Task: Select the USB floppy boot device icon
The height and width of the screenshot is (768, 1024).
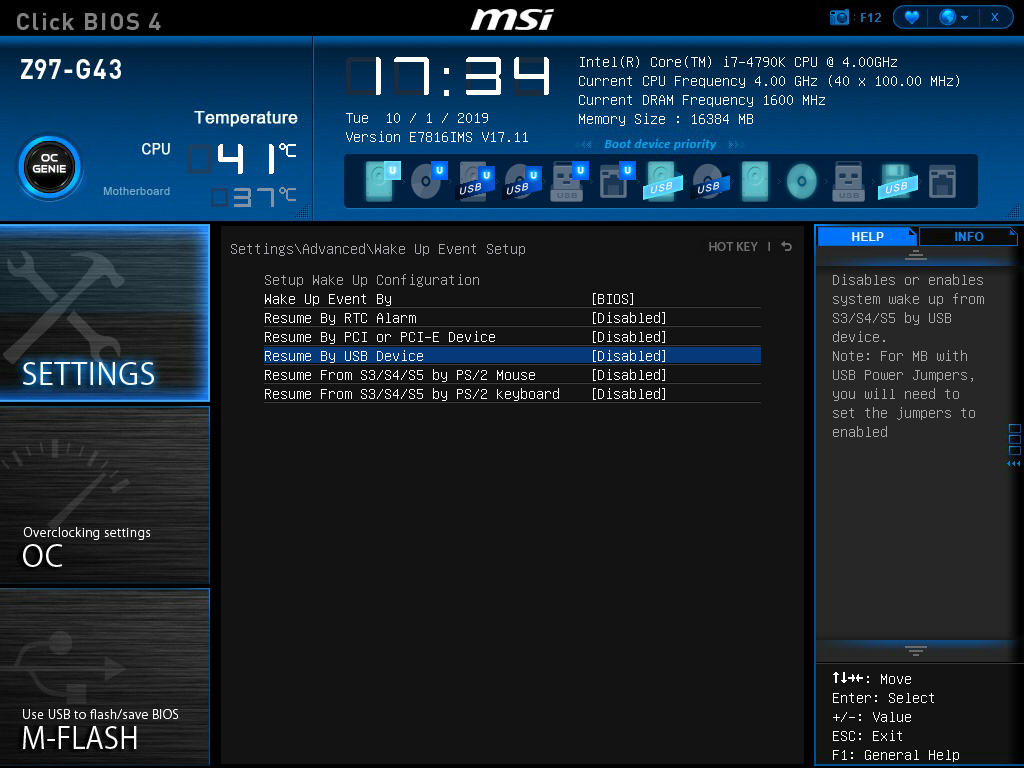Action: pyautogui.click(x=897, y=181)
